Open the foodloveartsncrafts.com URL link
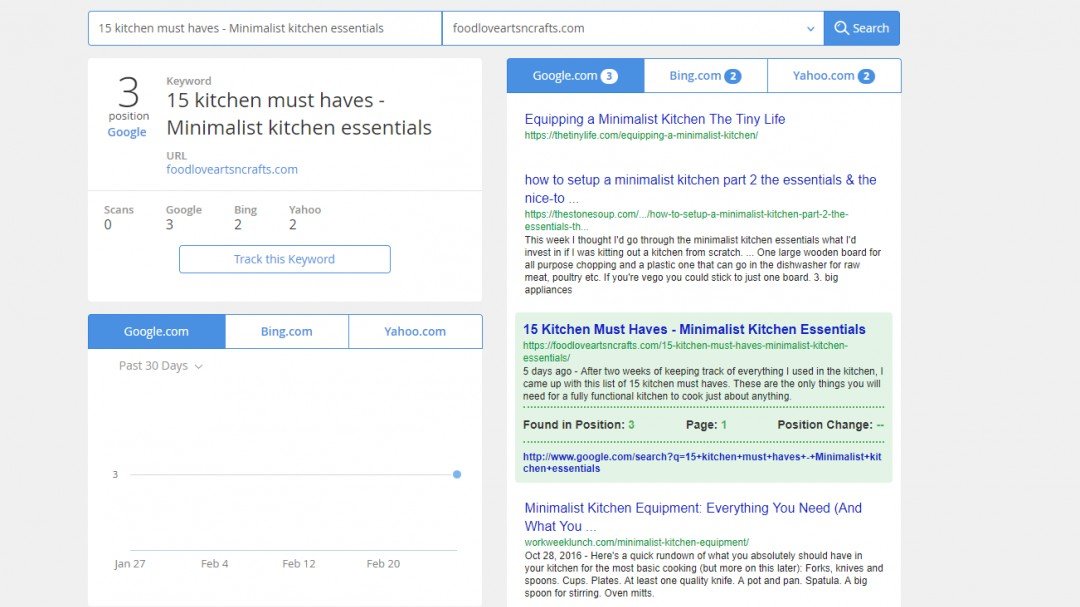The width and height of the screenshot is (1080, 607). click(231, 169)
